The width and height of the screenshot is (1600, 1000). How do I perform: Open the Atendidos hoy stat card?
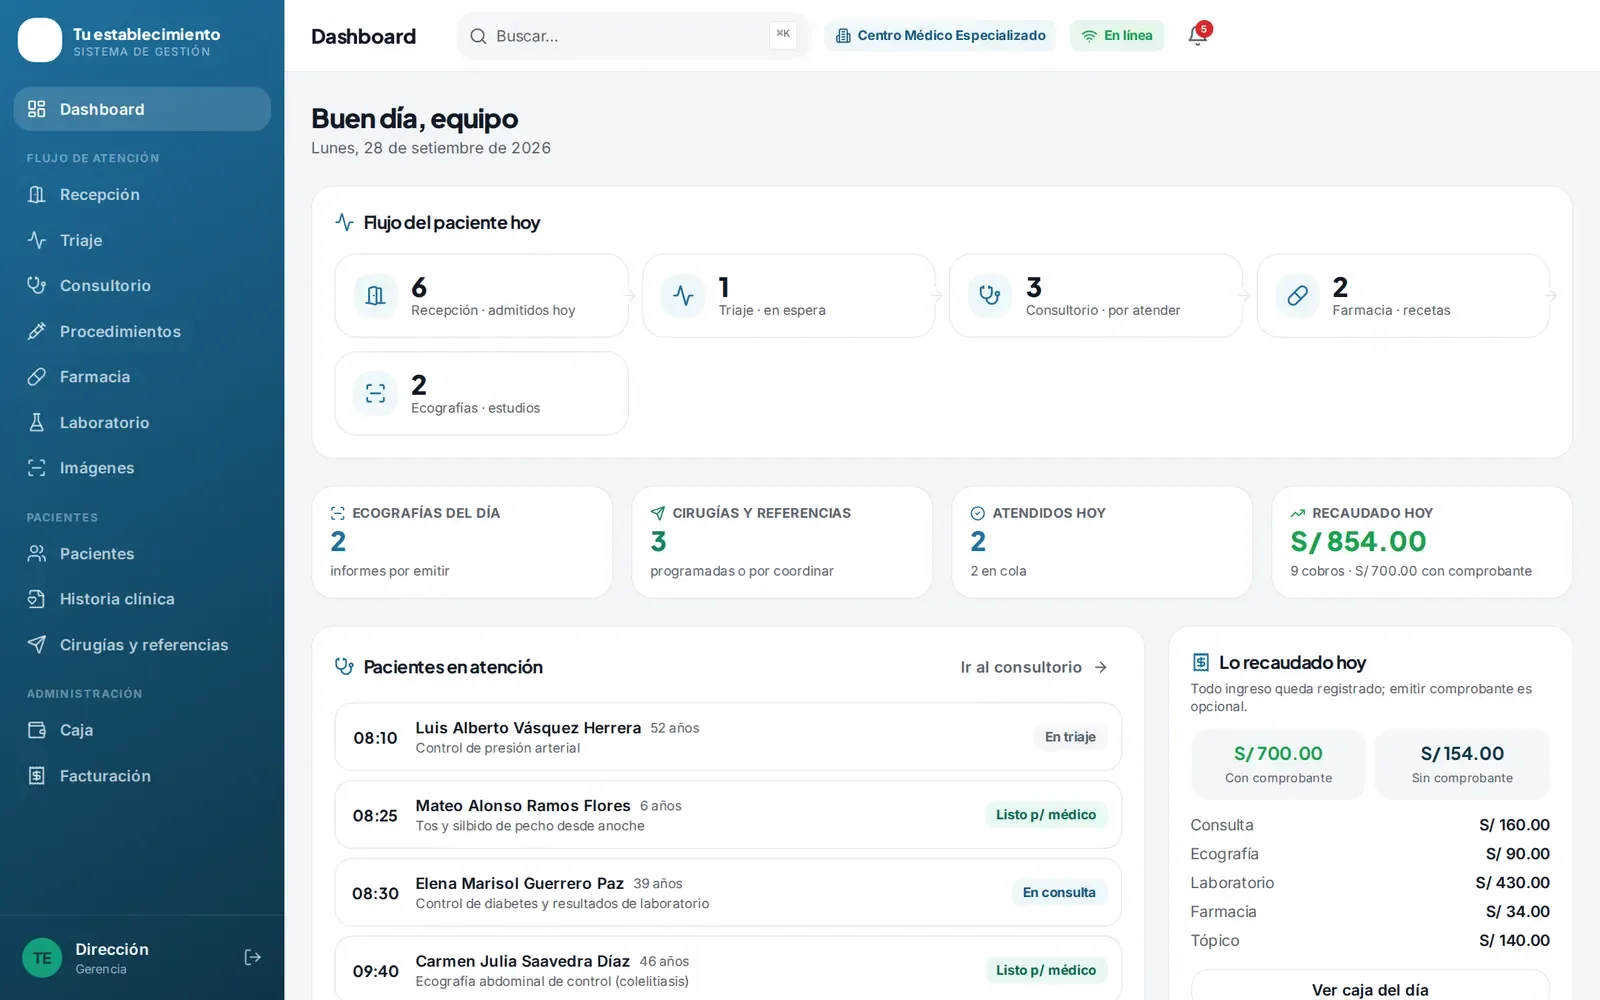coord(1102,542)
